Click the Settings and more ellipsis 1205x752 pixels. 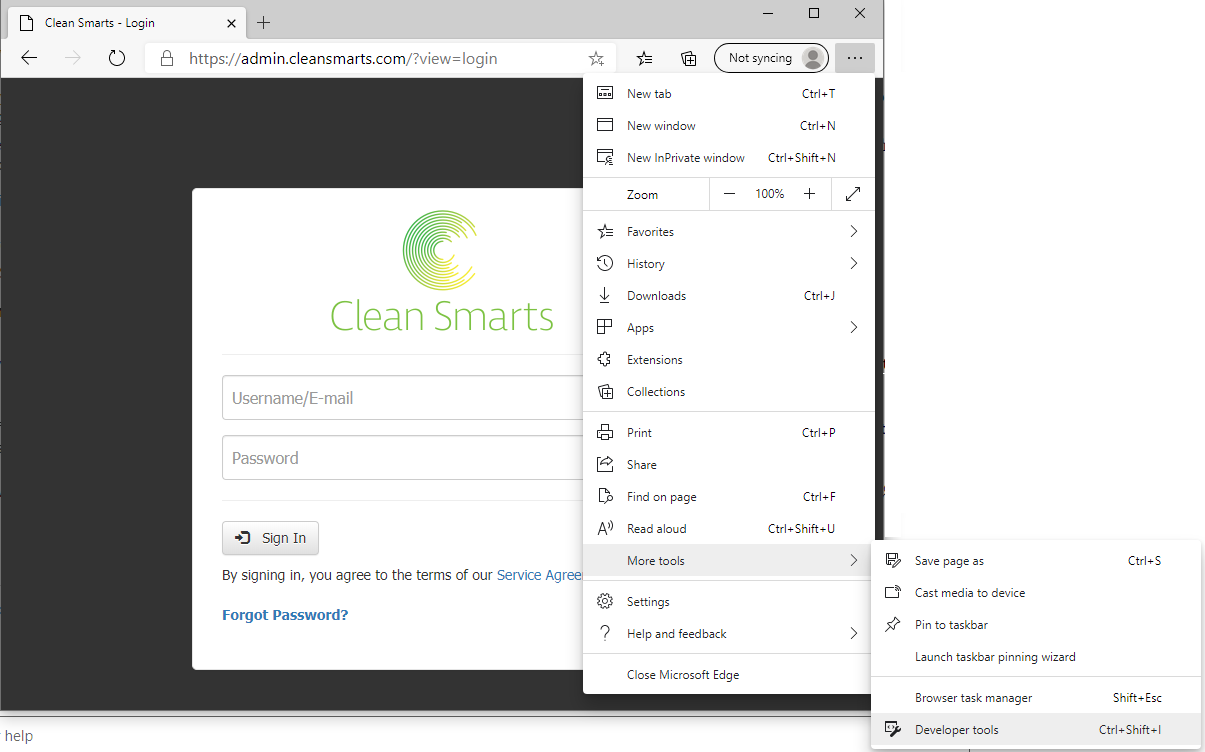pyautogui.click(x=854, y=58)
